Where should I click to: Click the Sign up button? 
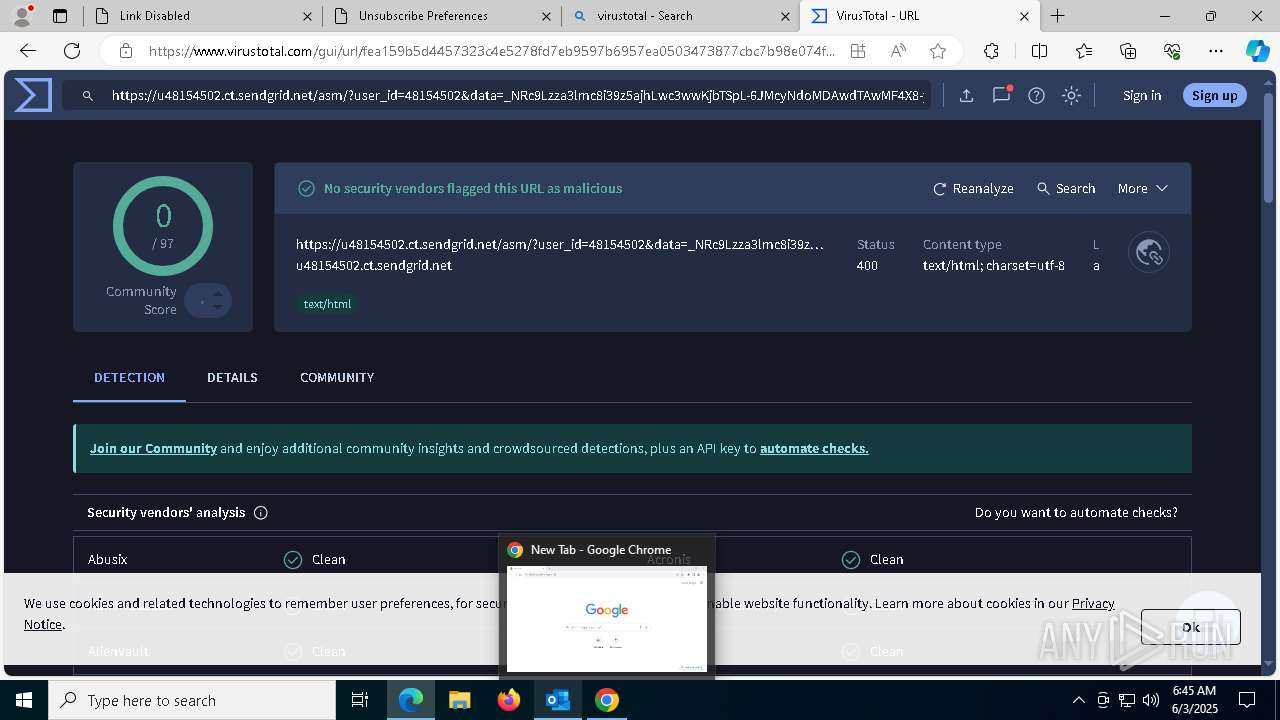click(1214, 95)
